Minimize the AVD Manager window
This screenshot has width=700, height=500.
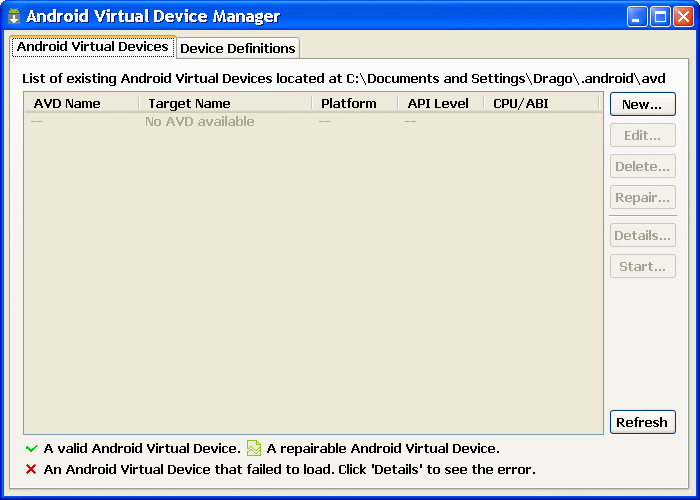[x=637, y=17]
